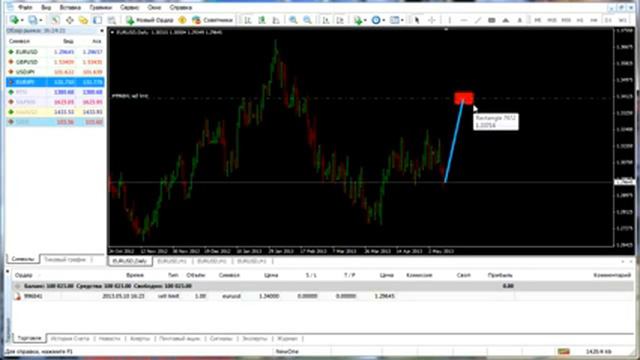Click the red rectangle object on chart

pos(464,98)
